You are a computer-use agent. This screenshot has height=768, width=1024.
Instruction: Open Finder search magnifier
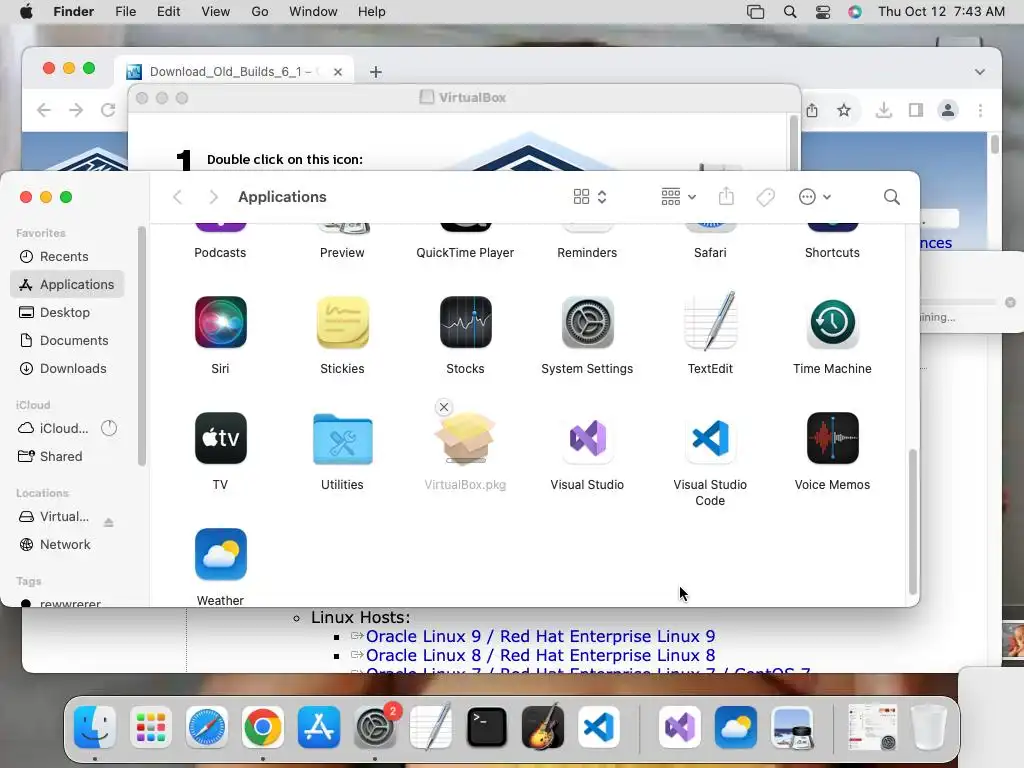891,197
